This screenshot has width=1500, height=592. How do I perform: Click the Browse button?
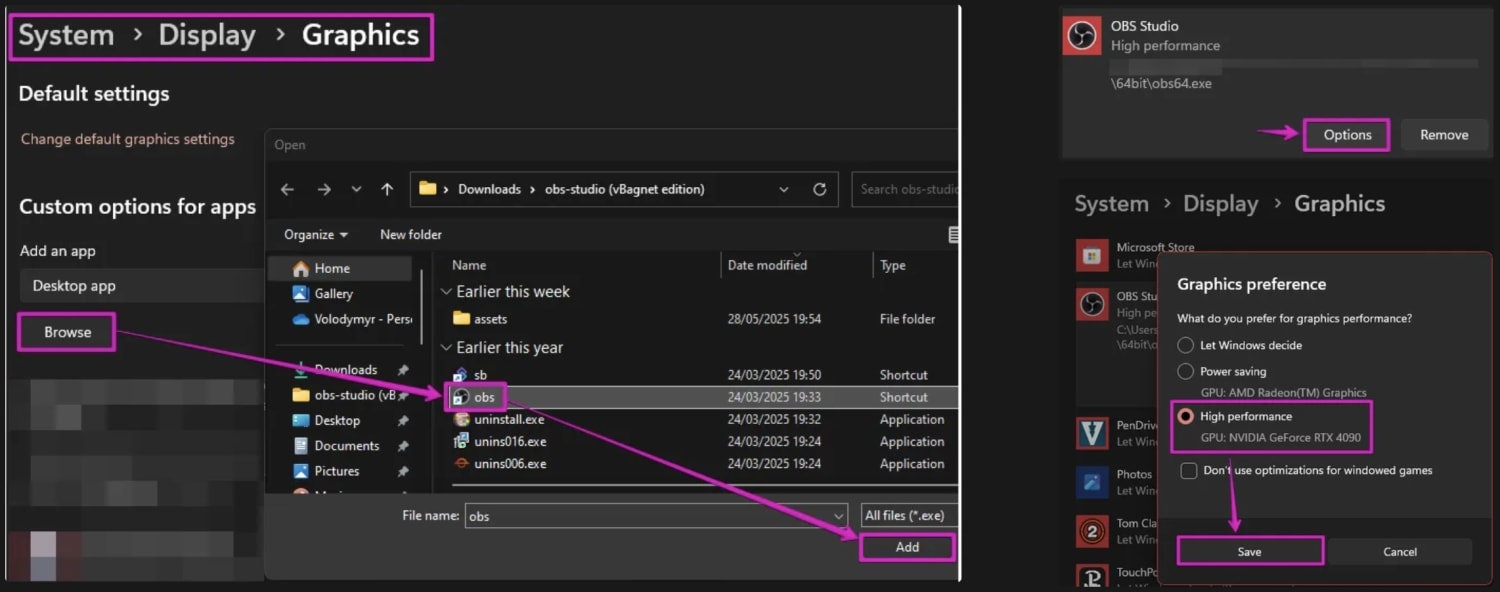tap(67, 332)
